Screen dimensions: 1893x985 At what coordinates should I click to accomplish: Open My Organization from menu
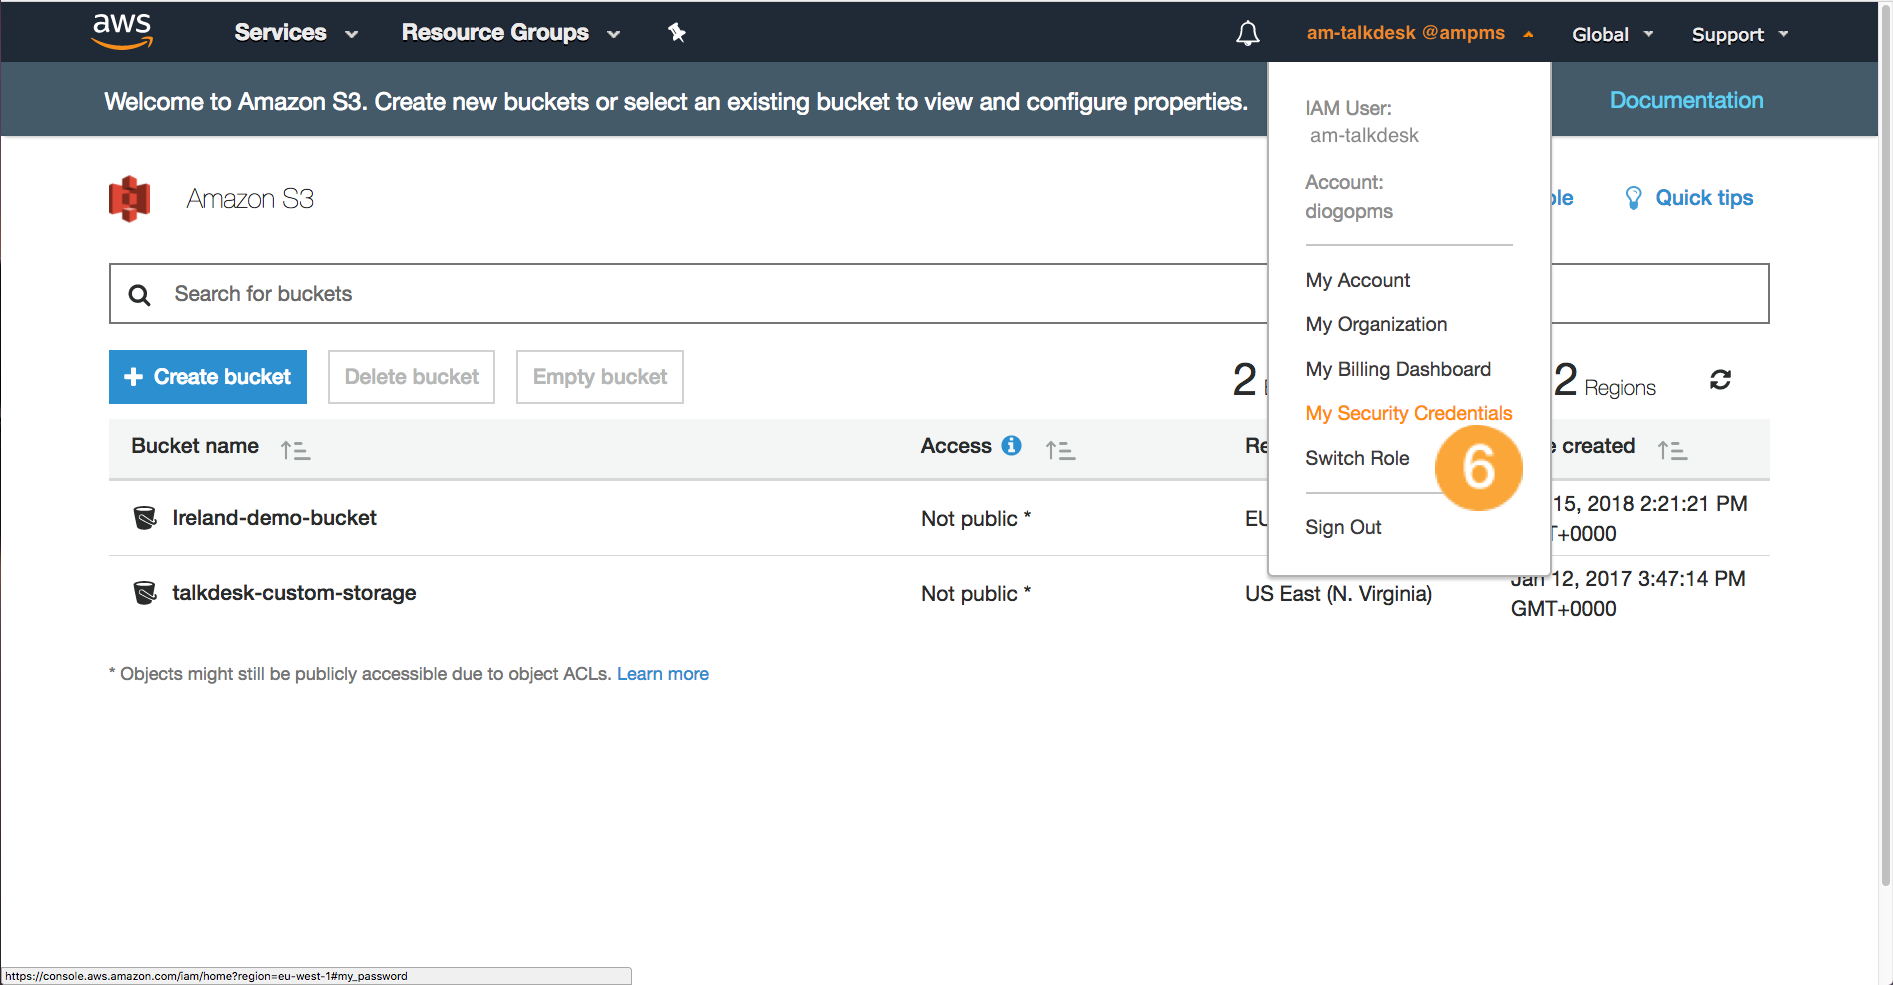(1376, 324)
